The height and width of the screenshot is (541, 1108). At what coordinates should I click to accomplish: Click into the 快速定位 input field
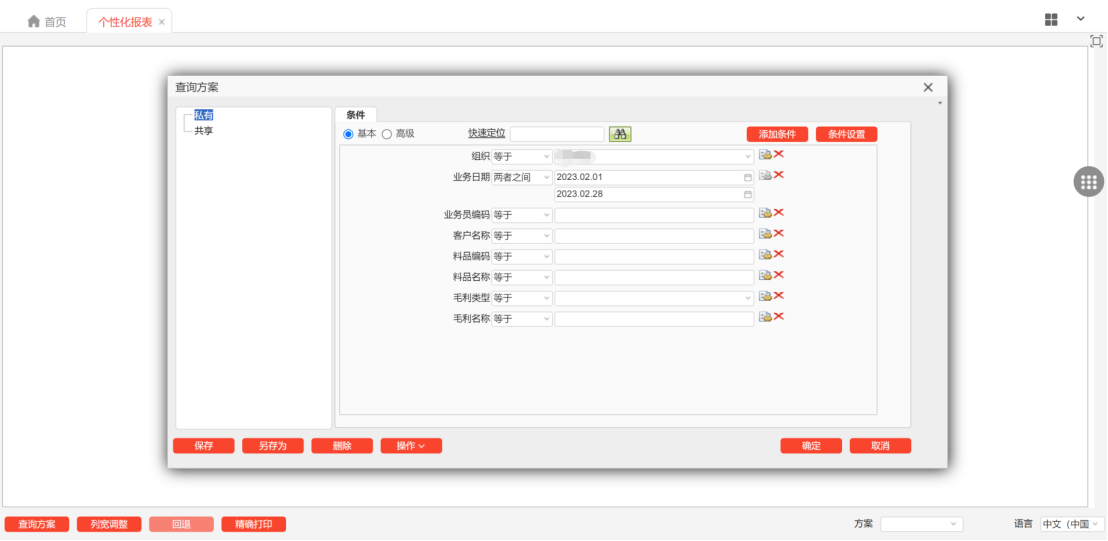[557, 134]
